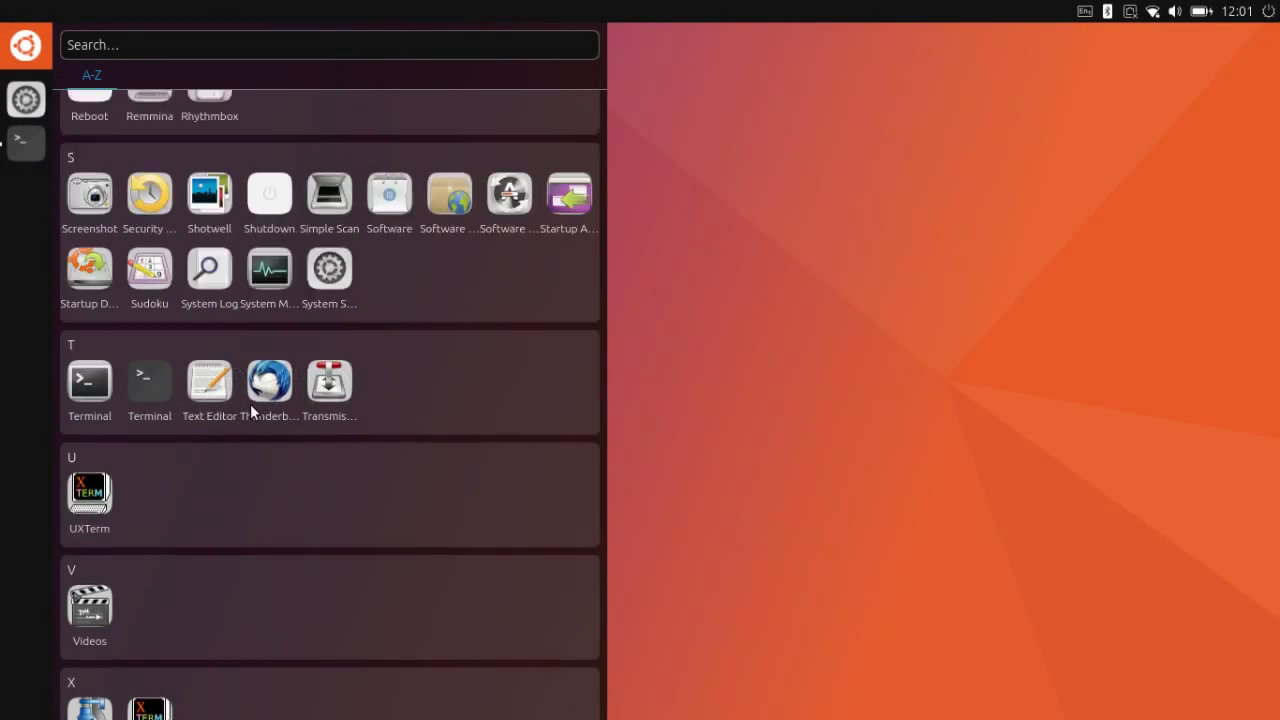
Task: Open Shotwell photo manager
Action: [x=209, y=194]
